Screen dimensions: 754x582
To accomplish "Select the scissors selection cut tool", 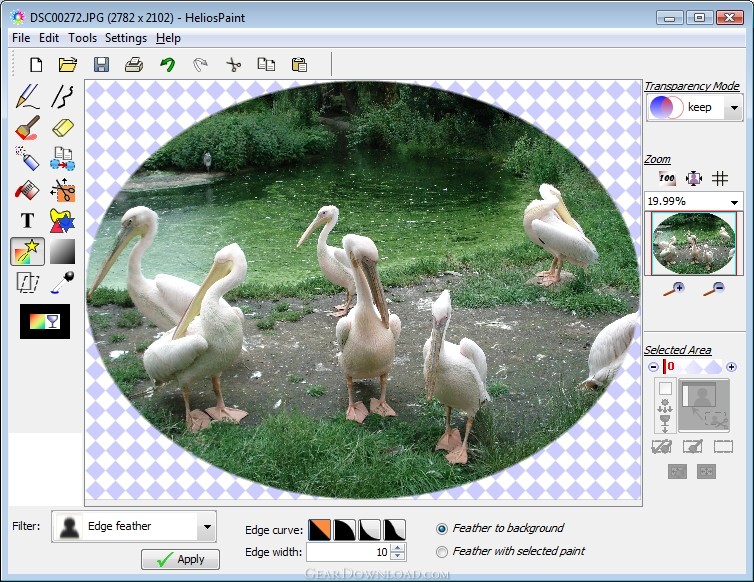I will (63, 190).
